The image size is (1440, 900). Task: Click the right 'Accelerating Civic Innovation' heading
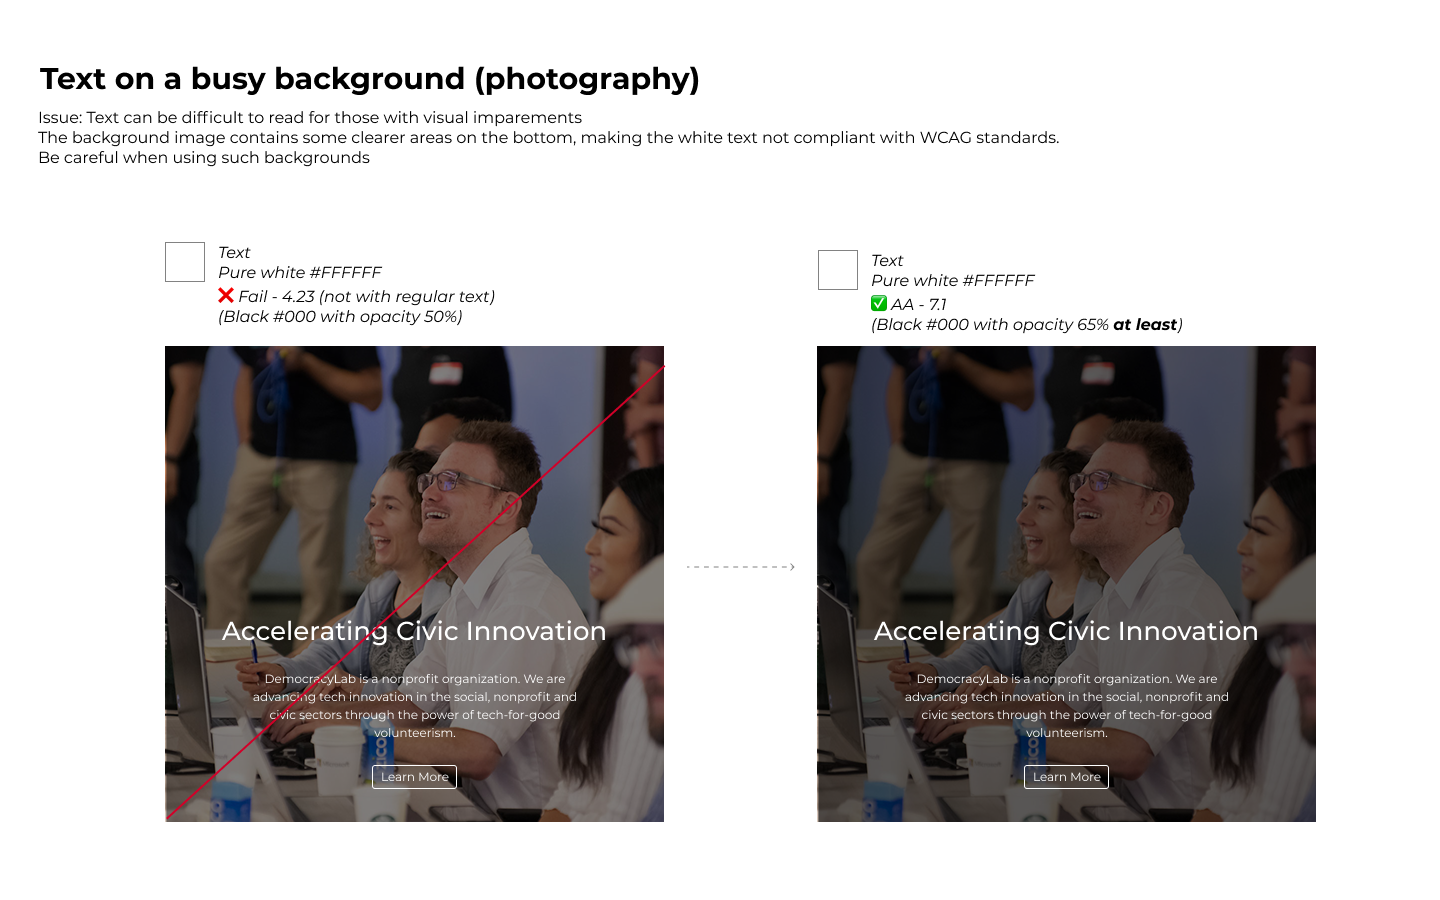point(1066,631)
